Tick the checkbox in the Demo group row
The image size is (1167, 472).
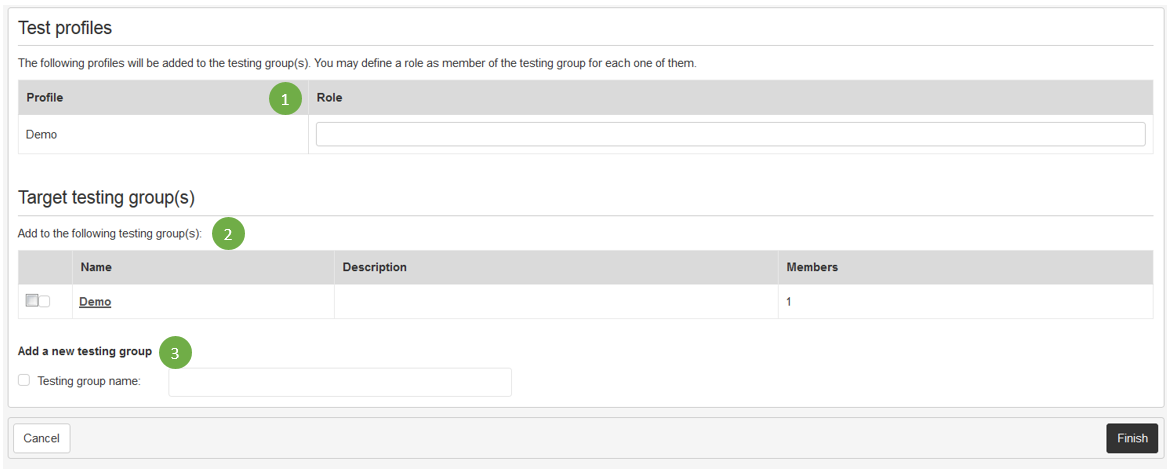(33, 300)
